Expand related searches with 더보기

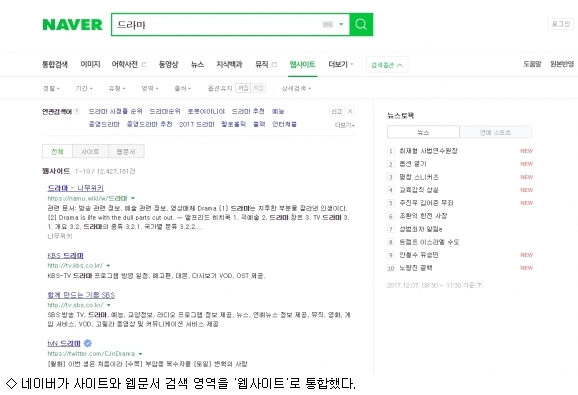coord(345,125)
